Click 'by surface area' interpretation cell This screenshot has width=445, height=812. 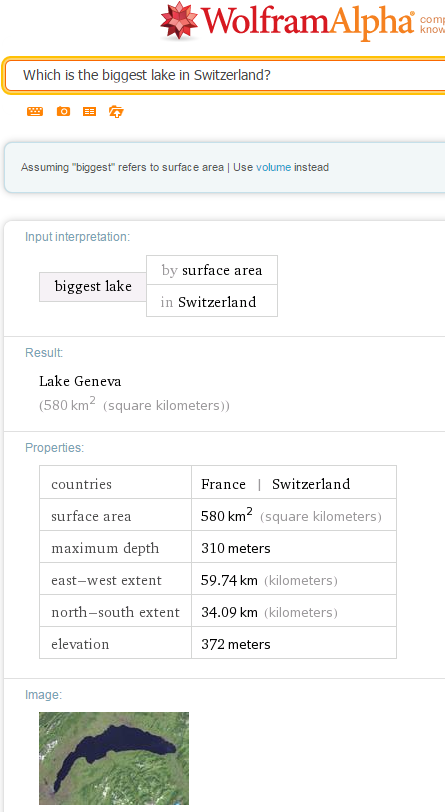212,270
